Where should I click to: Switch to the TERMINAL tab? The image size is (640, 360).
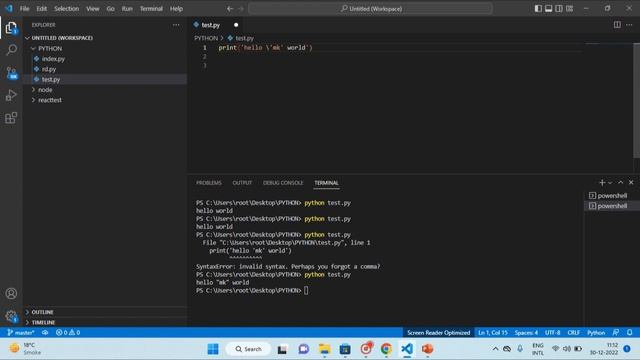(326, 183)
